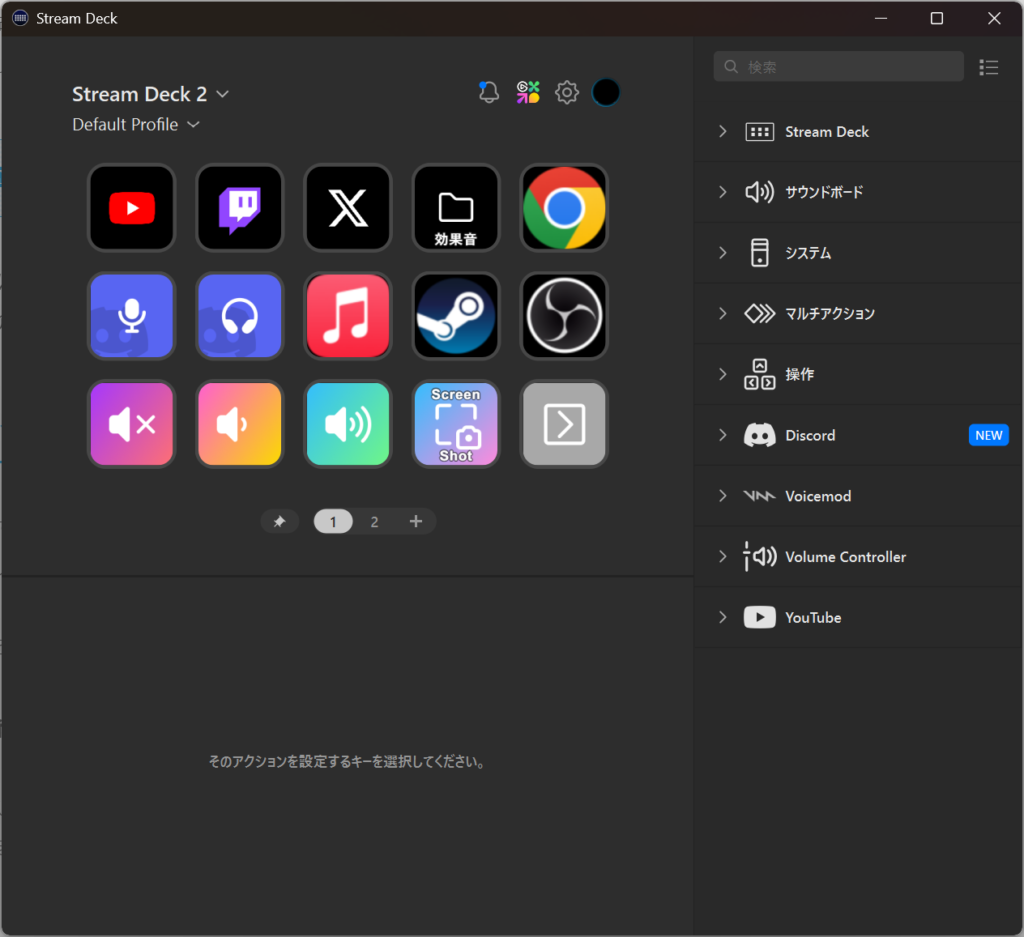The width and height of the screenshot is (1024, 937).
Task: Switch to page 2 of keys
Action: click(374, 522)
